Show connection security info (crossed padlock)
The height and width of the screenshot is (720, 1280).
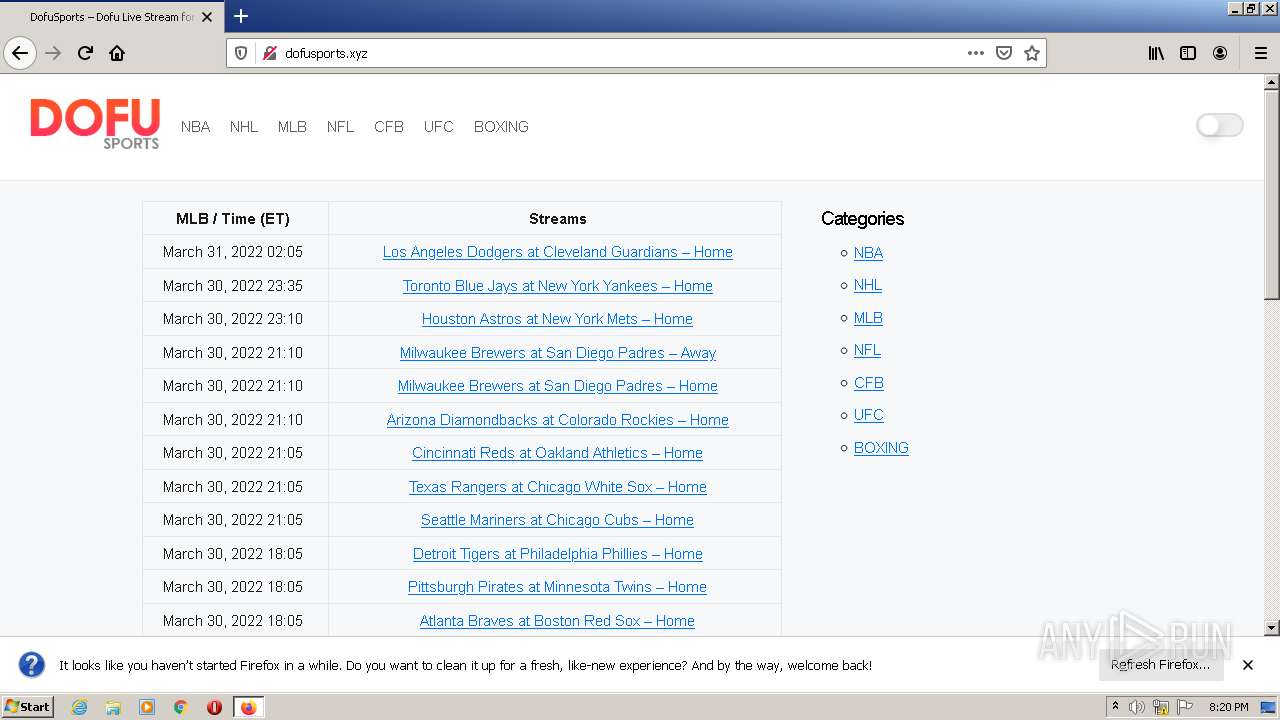[269, 53]
